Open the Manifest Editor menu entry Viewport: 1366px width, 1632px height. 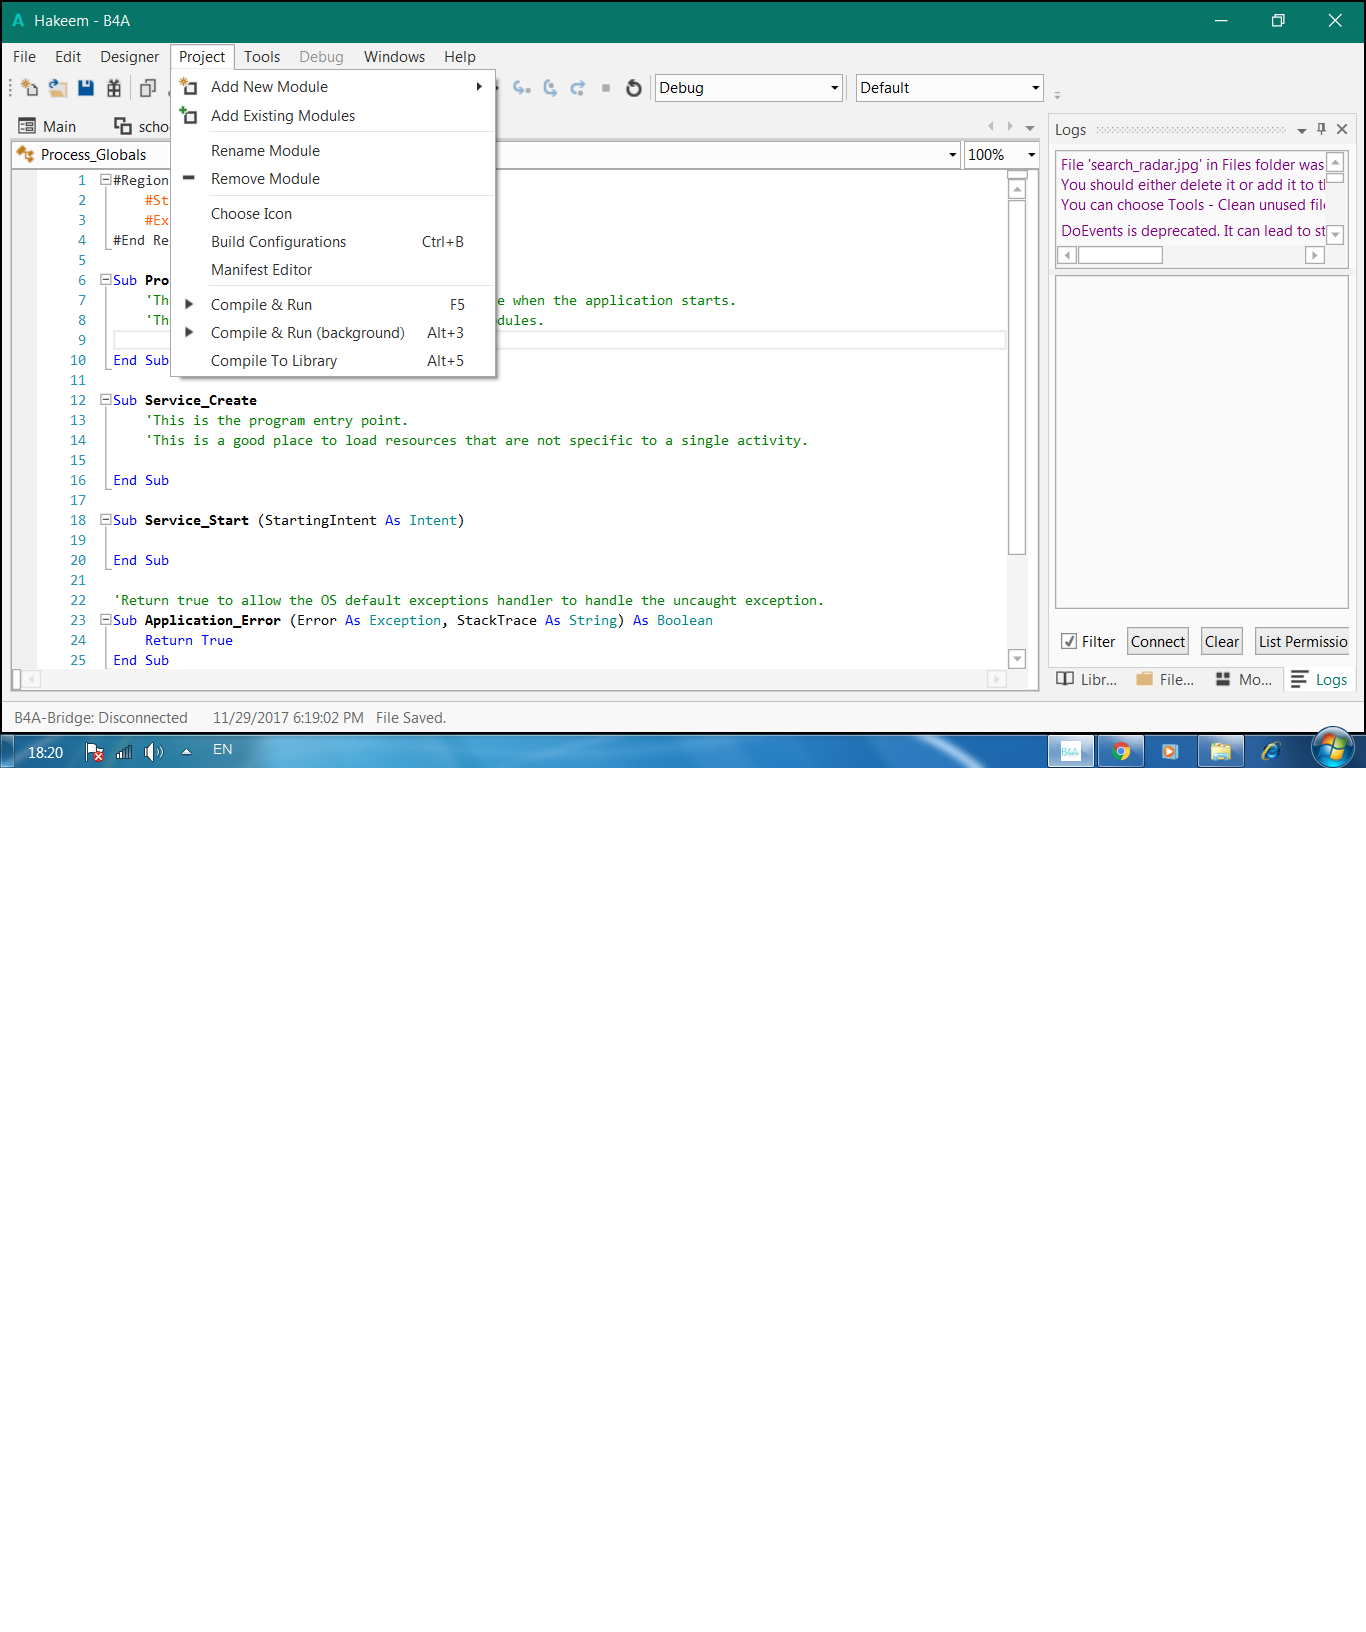coord(333,270)
